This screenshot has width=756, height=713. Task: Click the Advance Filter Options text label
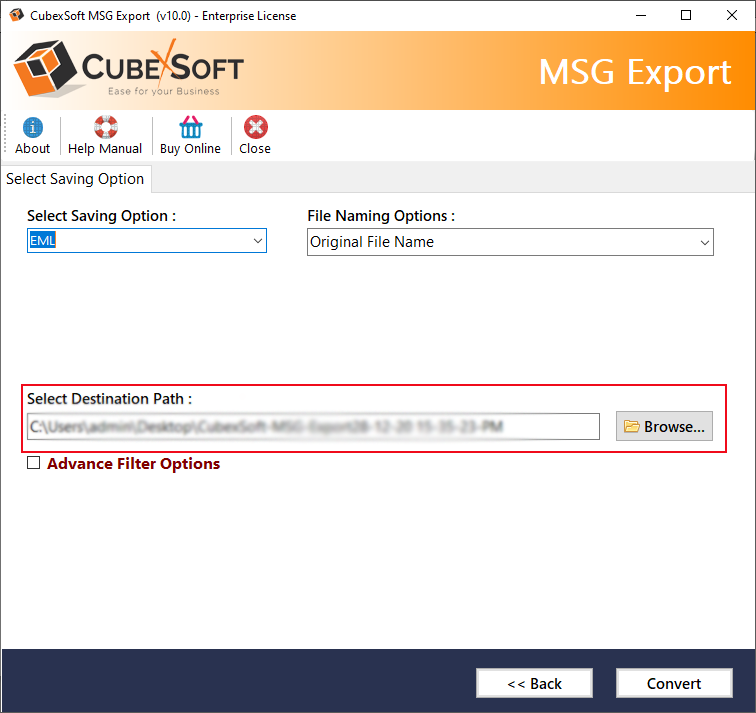click(x=133, y=464)
